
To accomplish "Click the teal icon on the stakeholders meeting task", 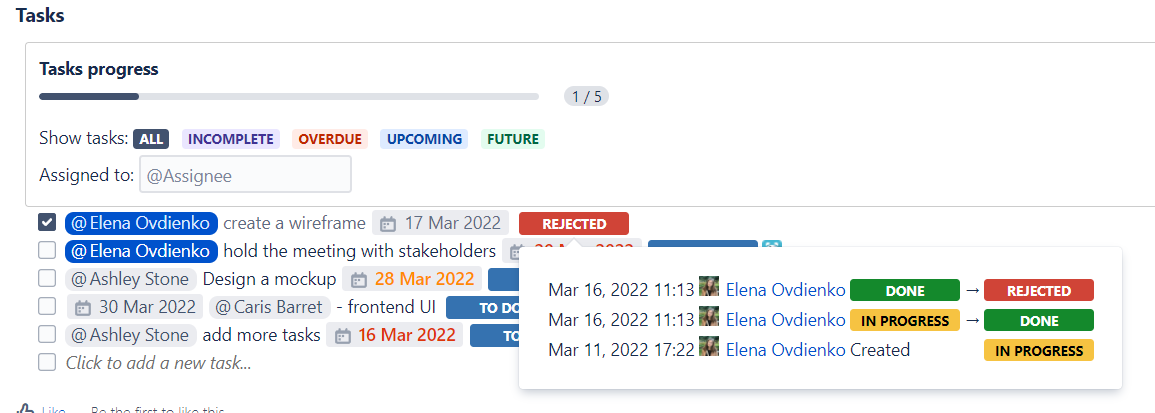I will [x=771, y=248].
